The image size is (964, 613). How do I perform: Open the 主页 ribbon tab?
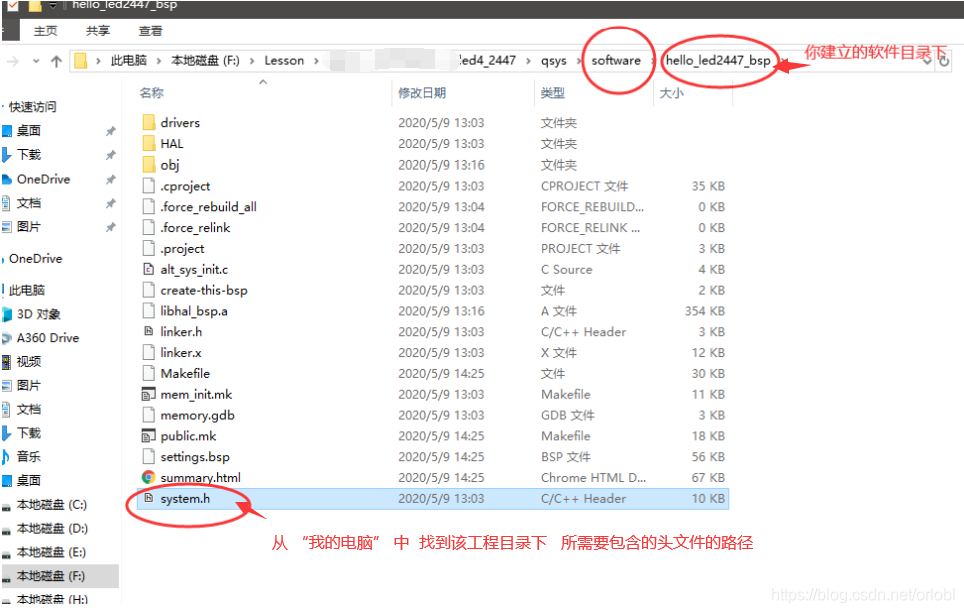pyautogui.click(x=45, y=31)
